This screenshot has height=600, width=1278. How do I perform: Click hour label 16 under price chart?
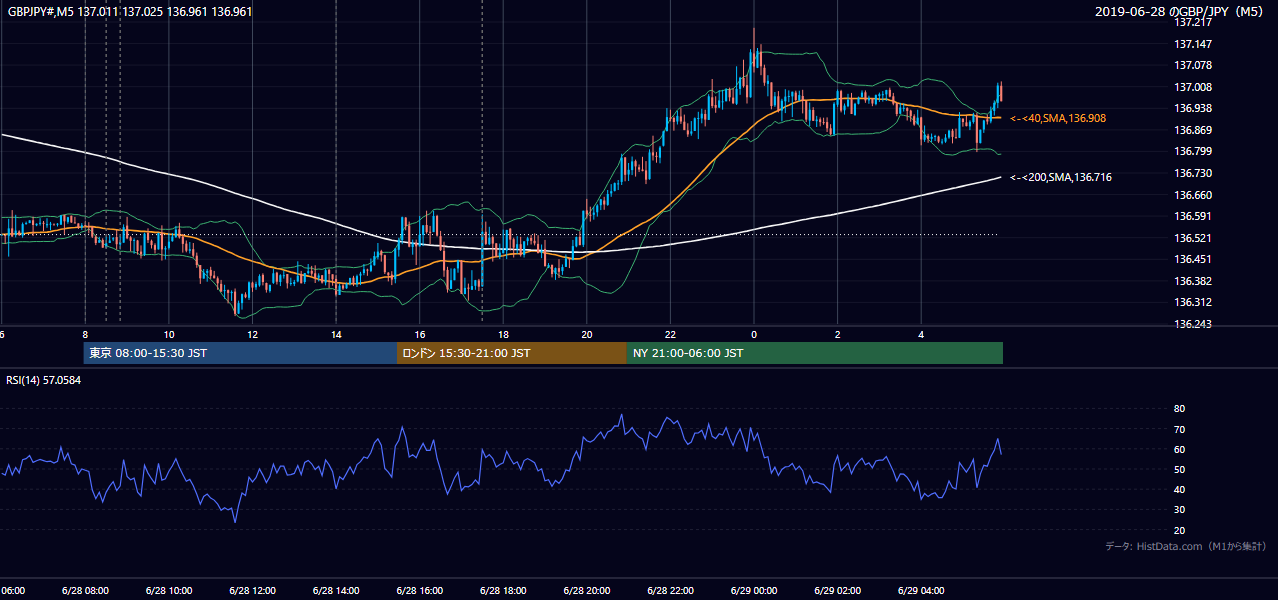click(420, 335)
